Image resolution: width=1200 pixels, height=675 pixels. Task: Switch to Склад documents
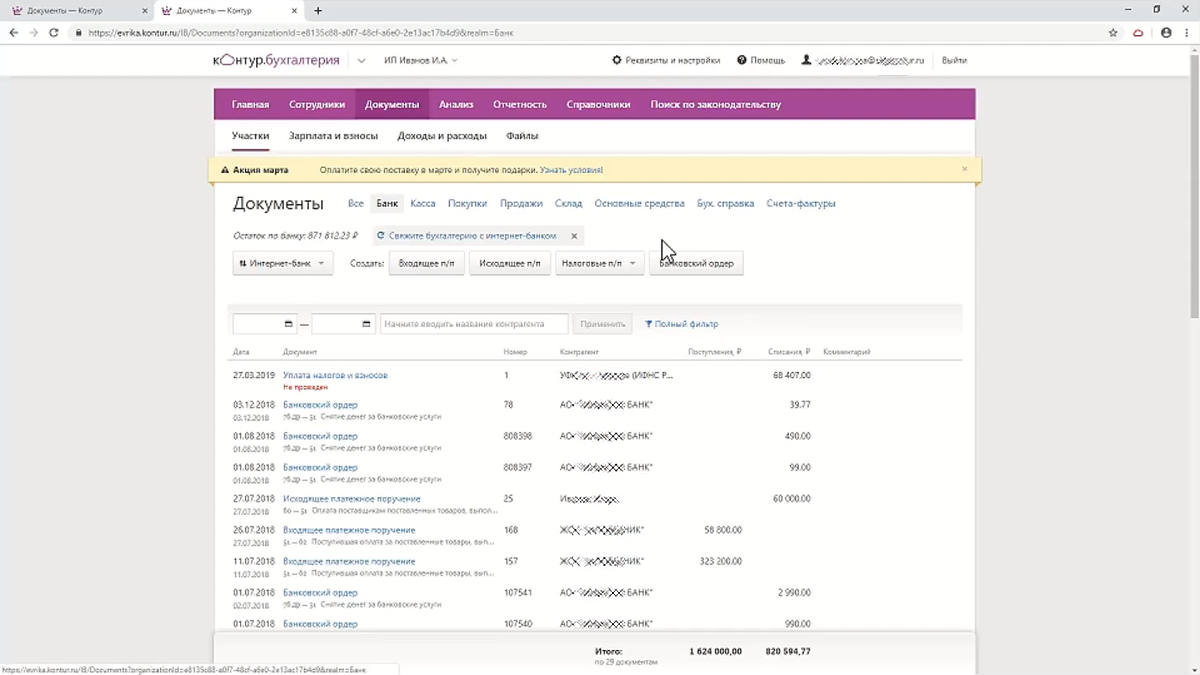(568, 204)
